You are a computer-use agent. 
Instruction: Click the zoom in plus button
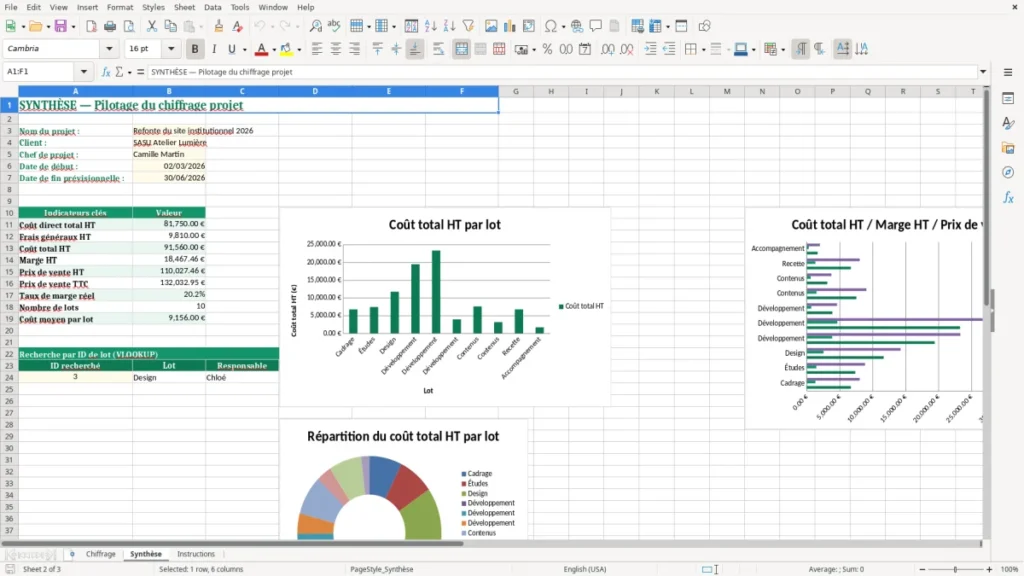point(989,569)
